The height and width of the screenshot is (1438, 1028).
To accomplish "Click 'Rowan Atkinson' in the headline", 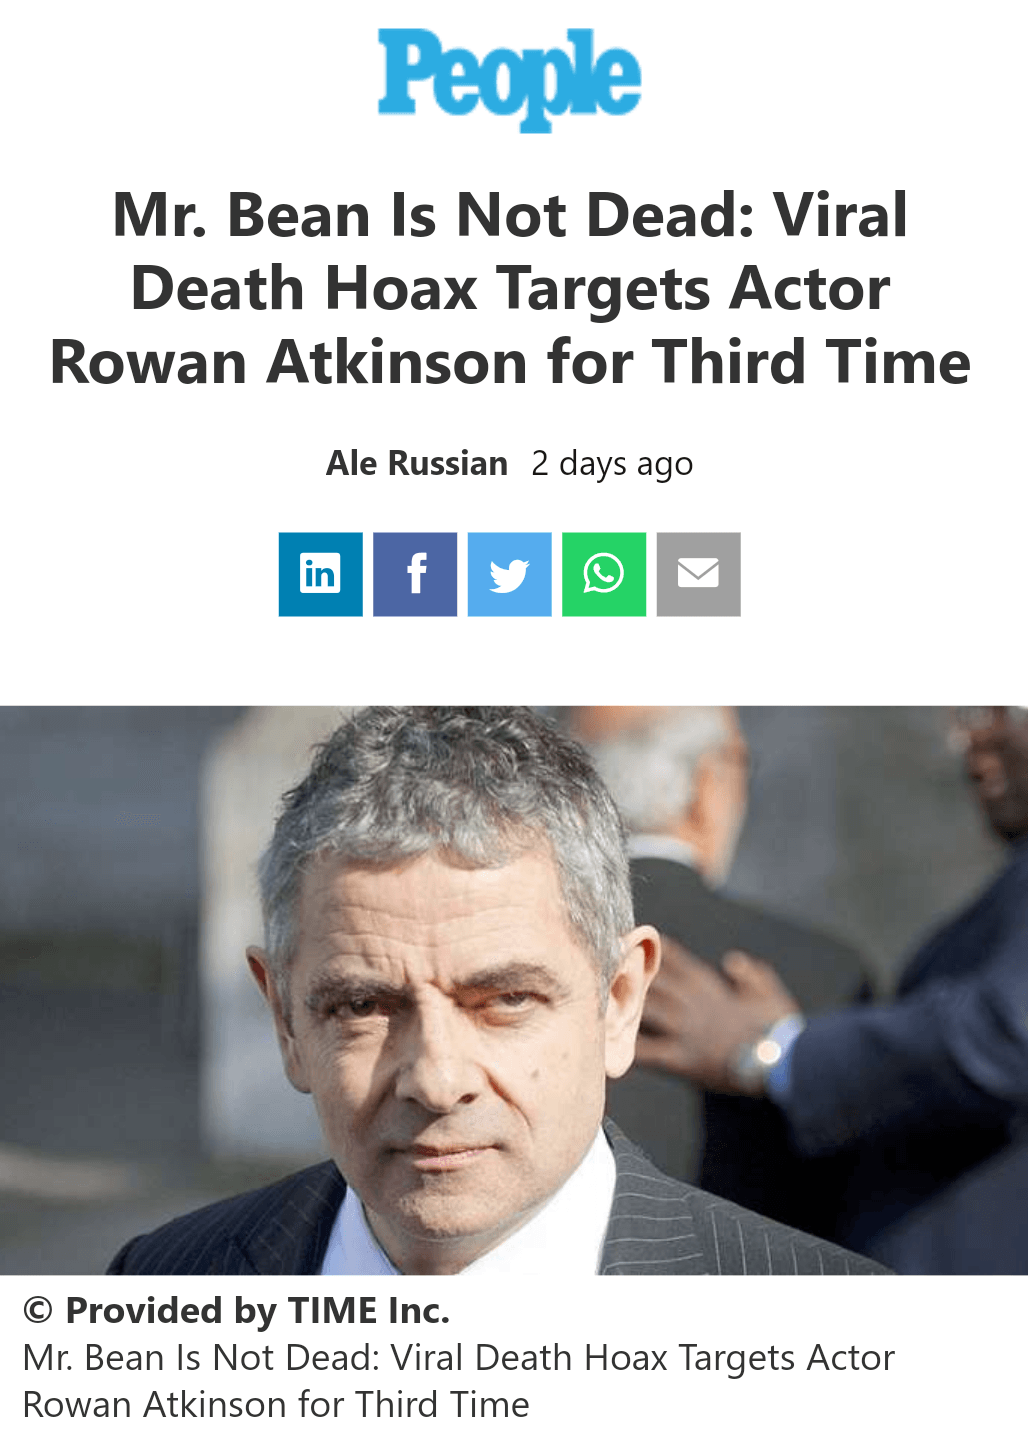I will (289, 361).
